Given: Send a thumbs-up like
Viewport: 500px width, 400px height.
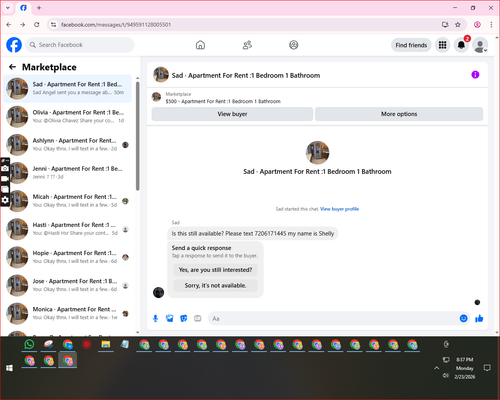Looking at the screenshot, I should click(479, 318).
